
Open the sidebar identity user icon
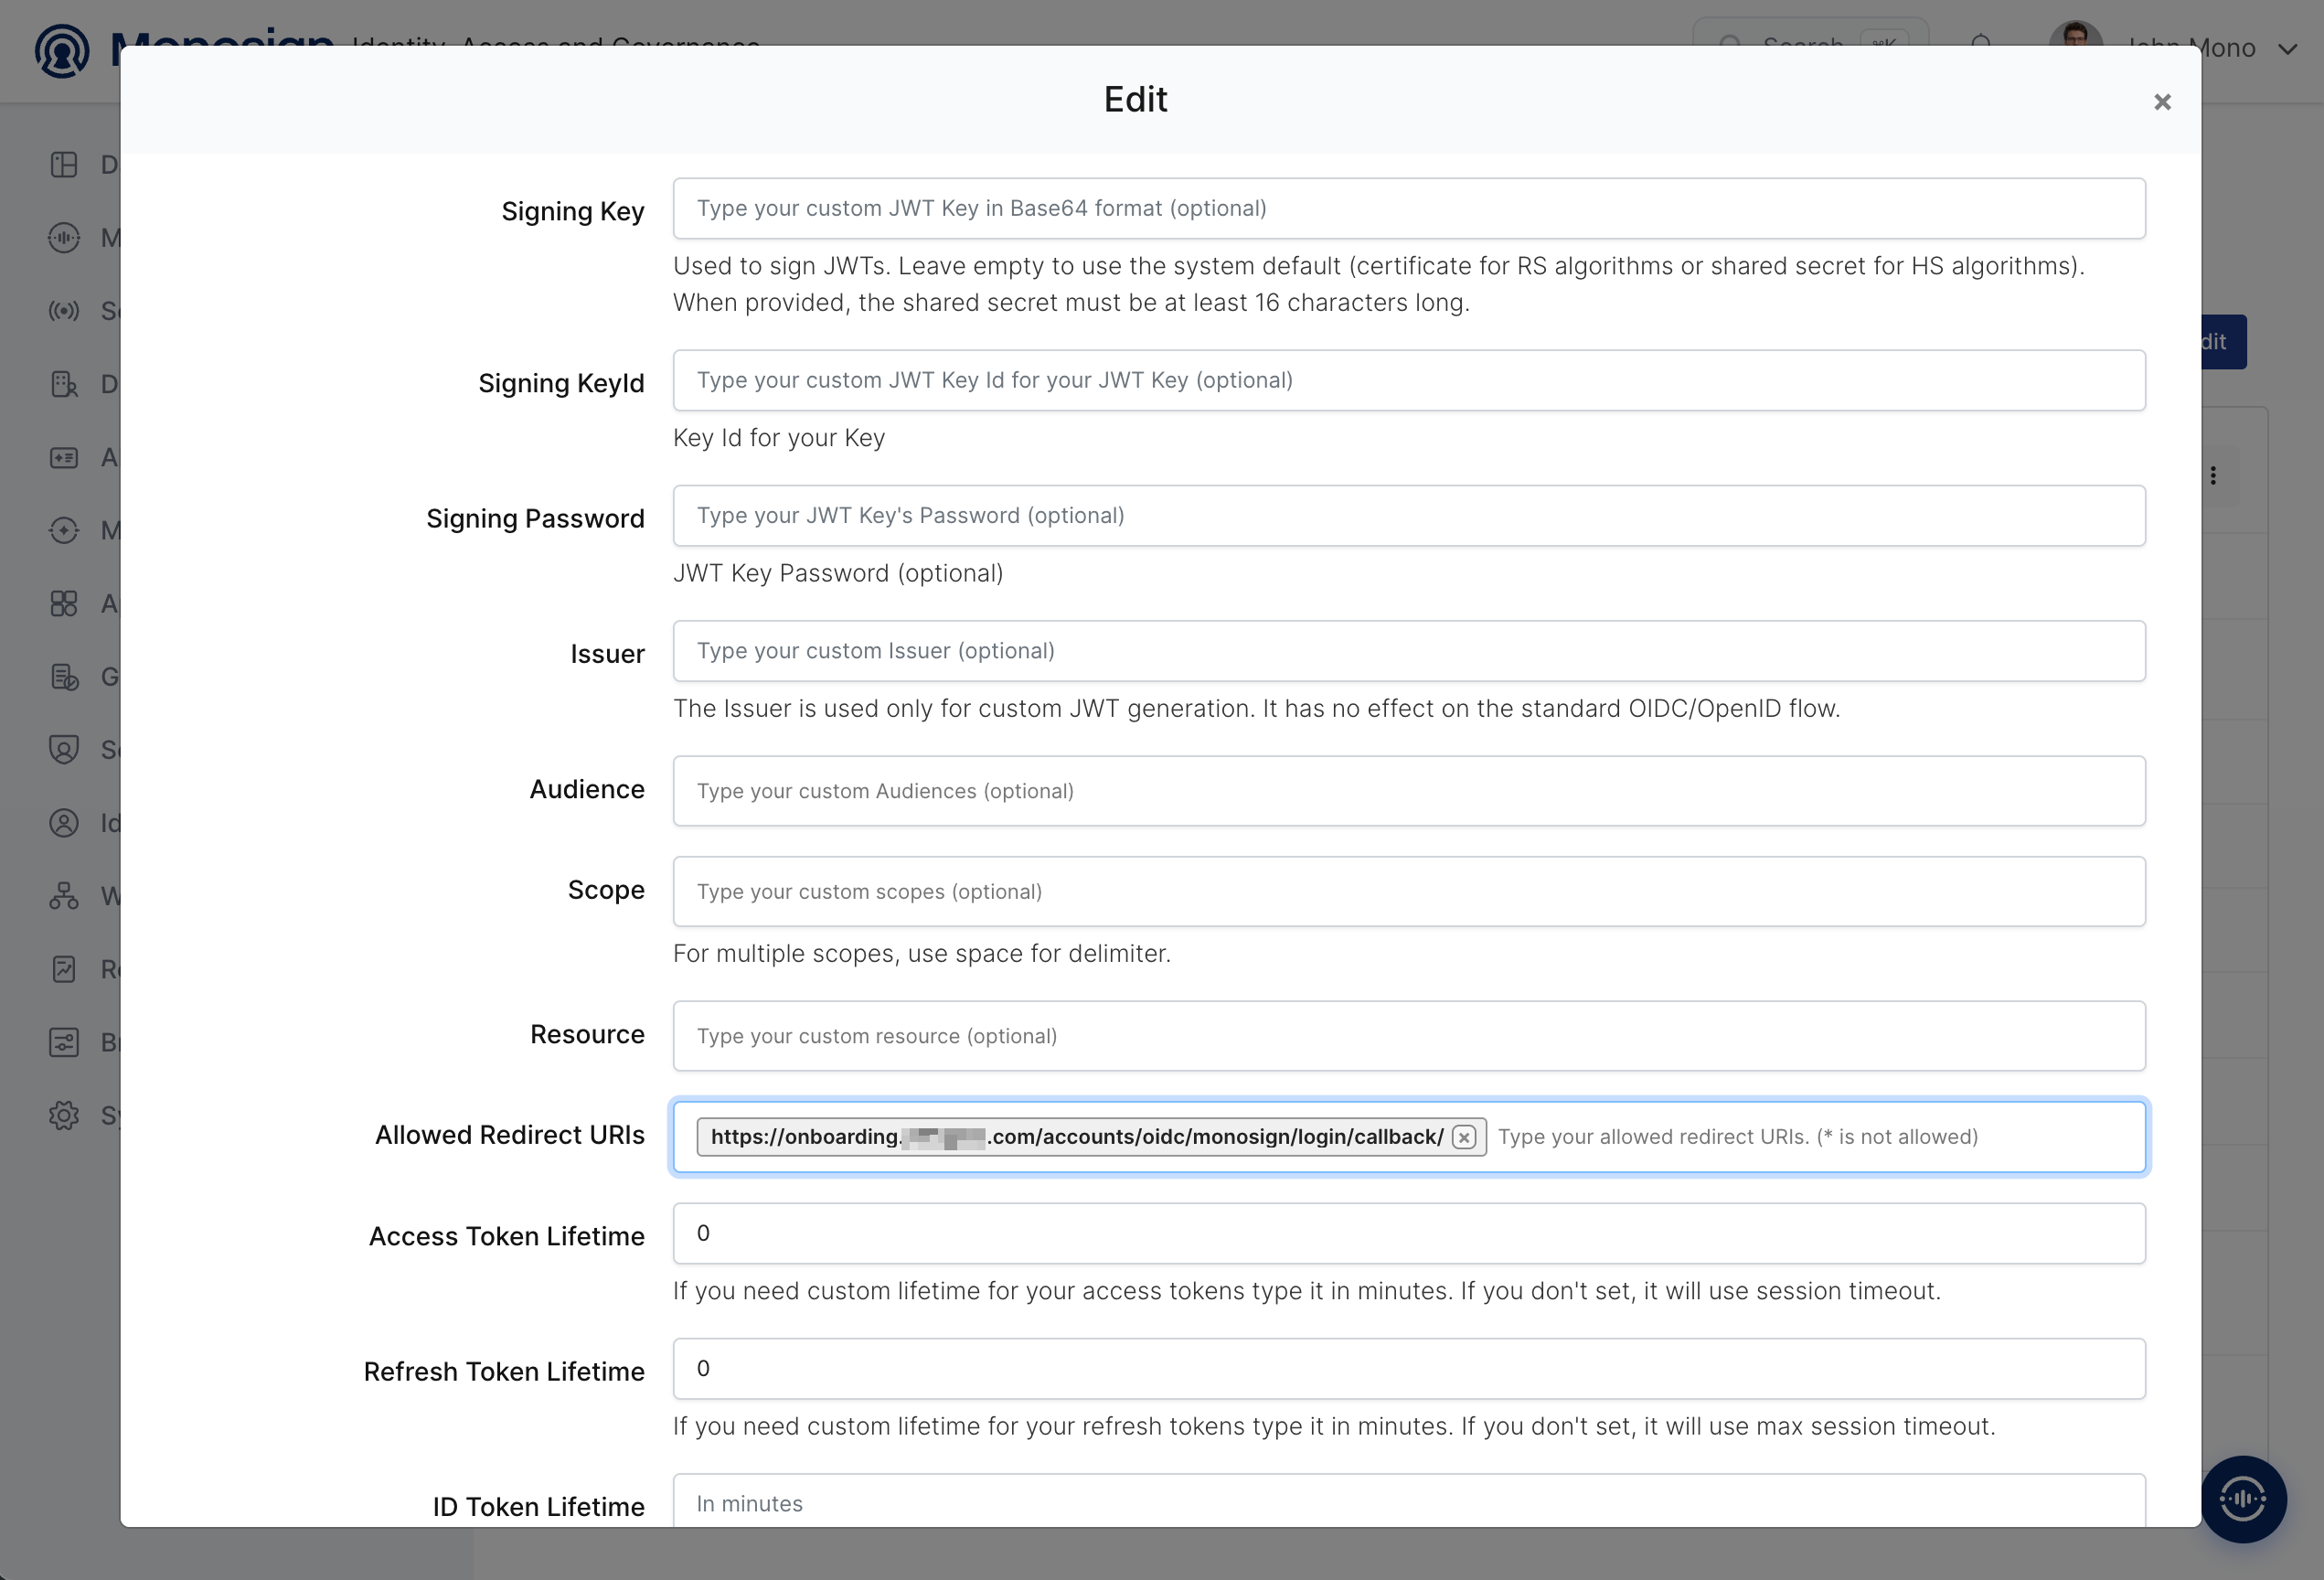(64, 823)
